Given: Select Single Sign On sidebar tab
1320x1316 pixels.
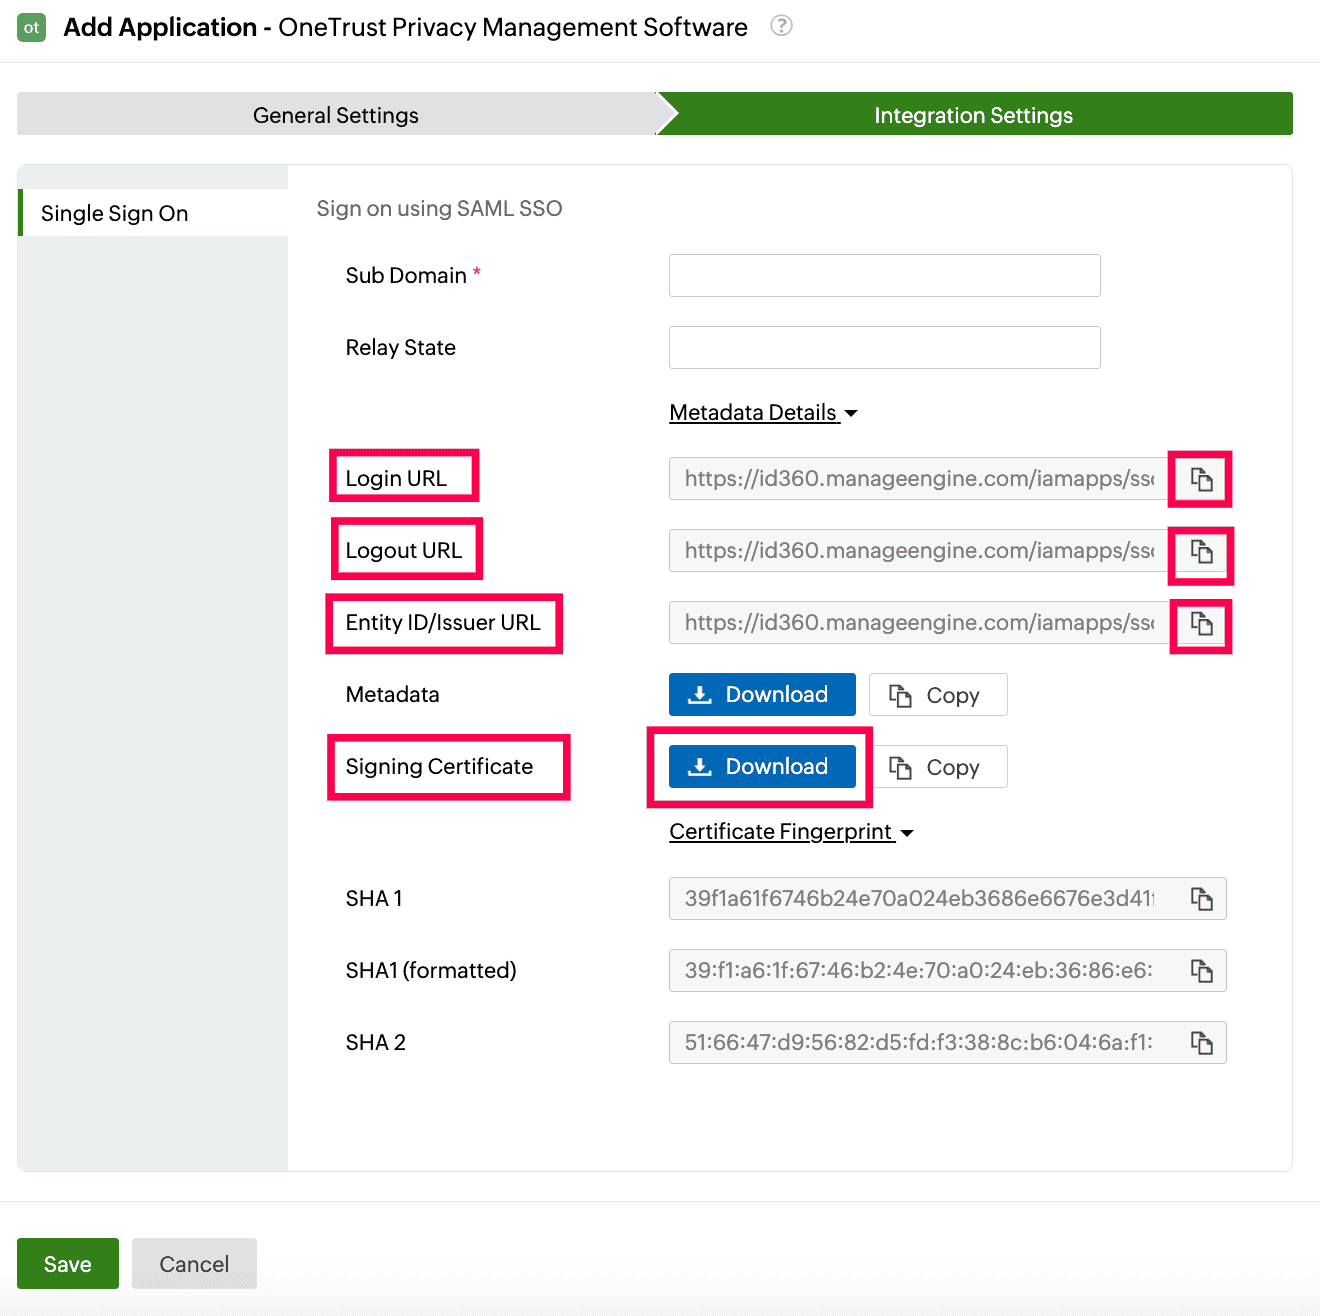Looking at the screenshot, I should [153, 213].
